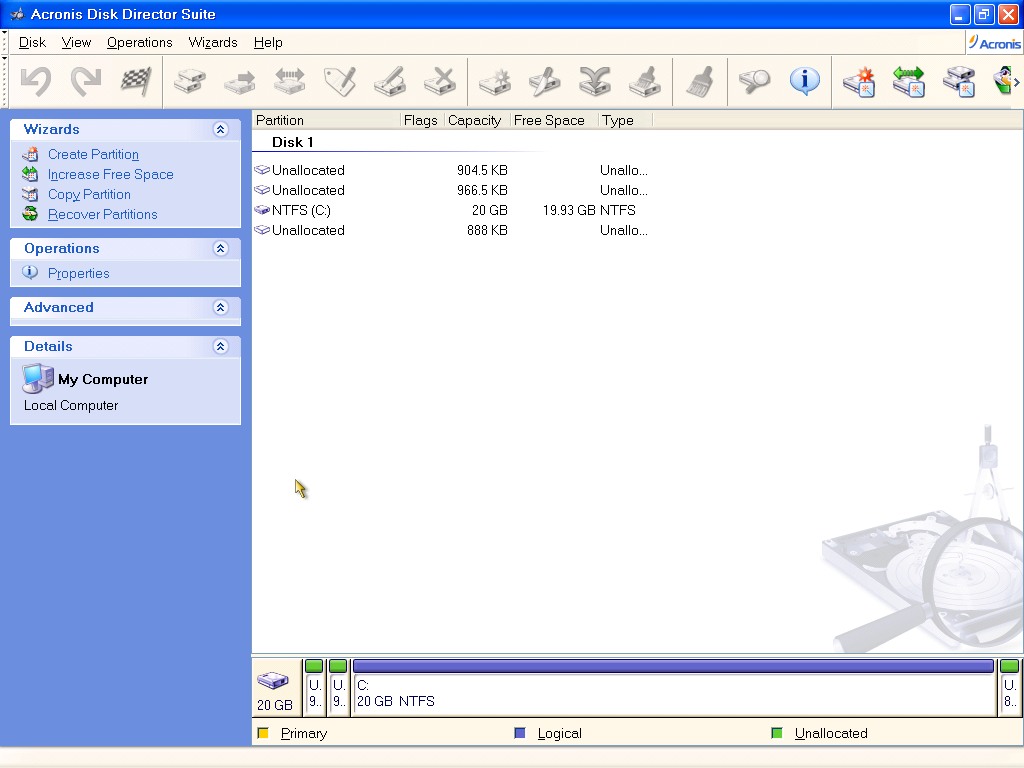This screenshot has width=1024, height=768.
Task: Select the Unallocated 904.5 KB row
Action: [451, 170]
